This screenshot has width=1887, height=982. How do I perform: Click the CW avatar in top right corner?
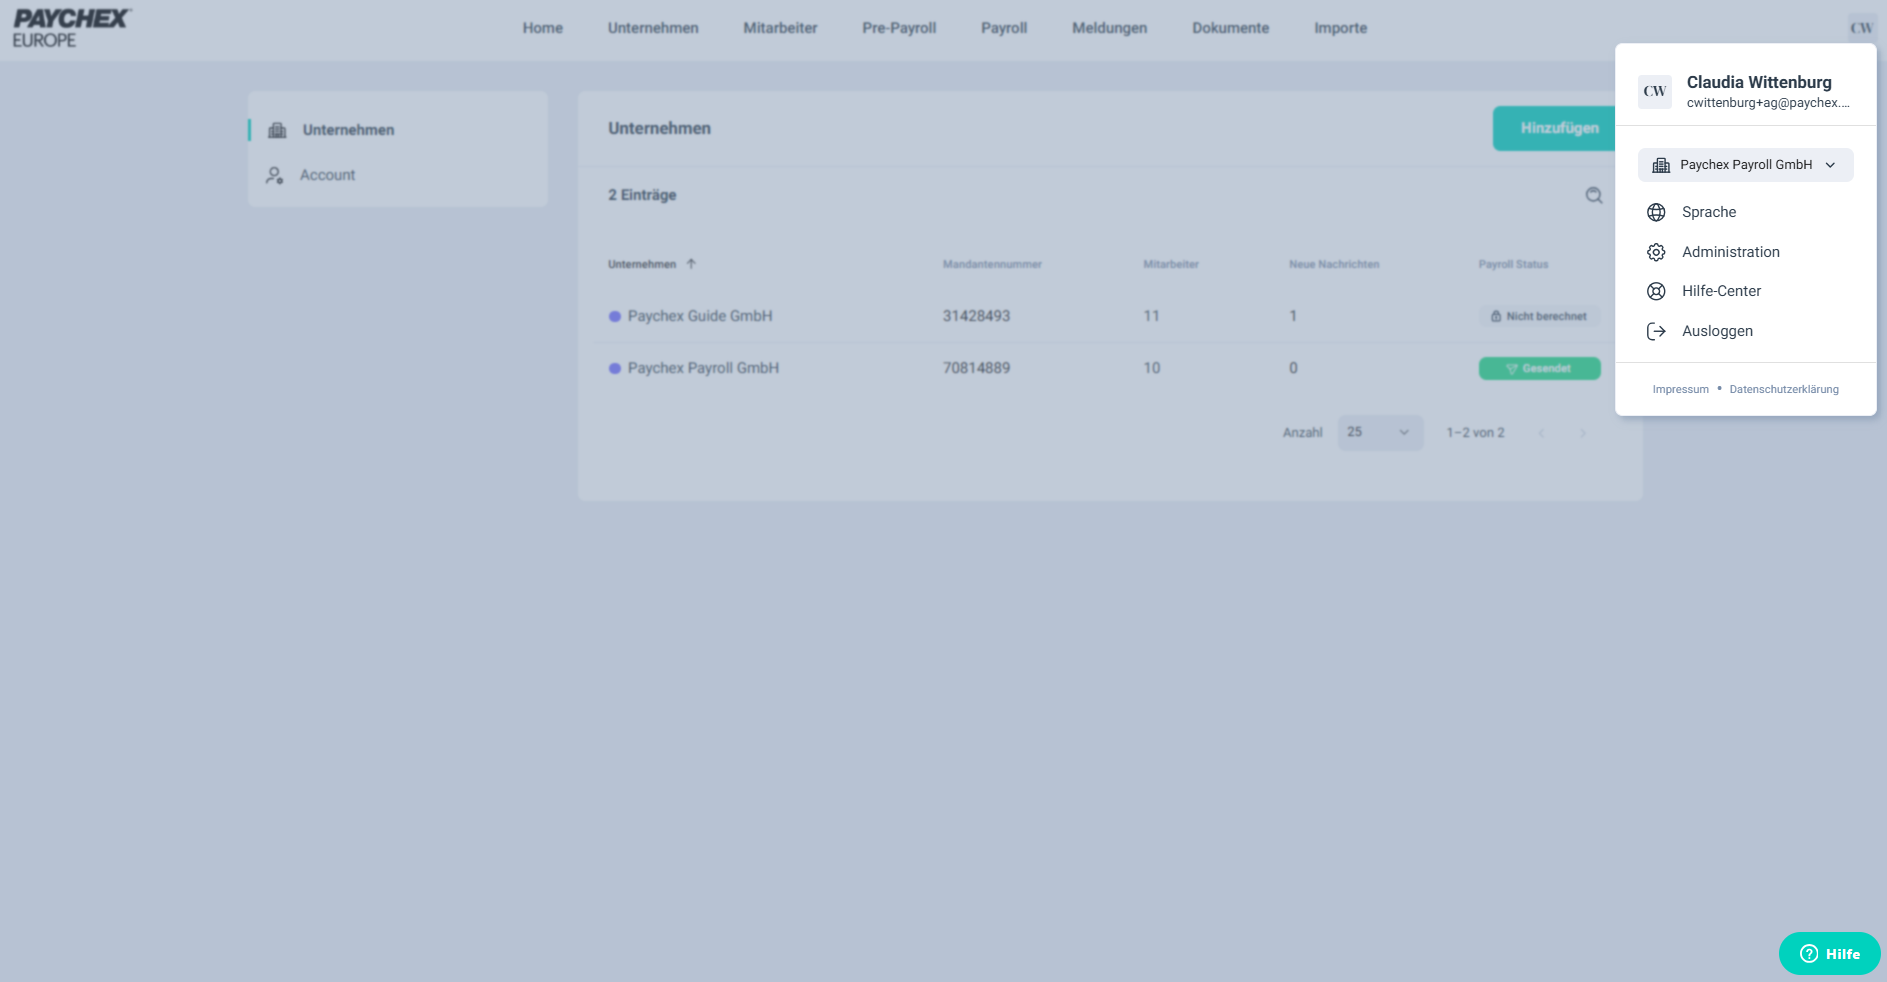[x=1860, y=28]
